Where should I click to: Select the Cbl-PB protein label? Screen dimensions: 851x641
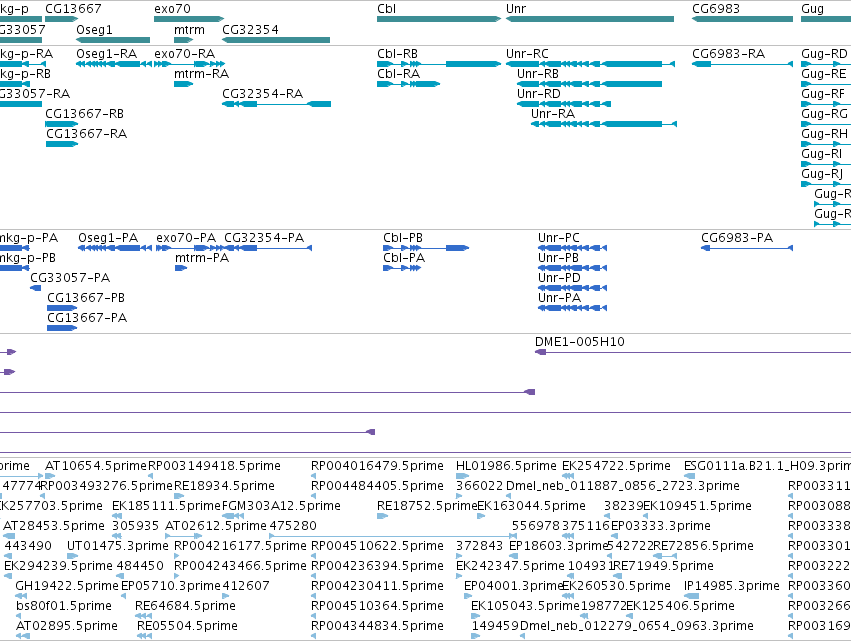click(403, 238)
